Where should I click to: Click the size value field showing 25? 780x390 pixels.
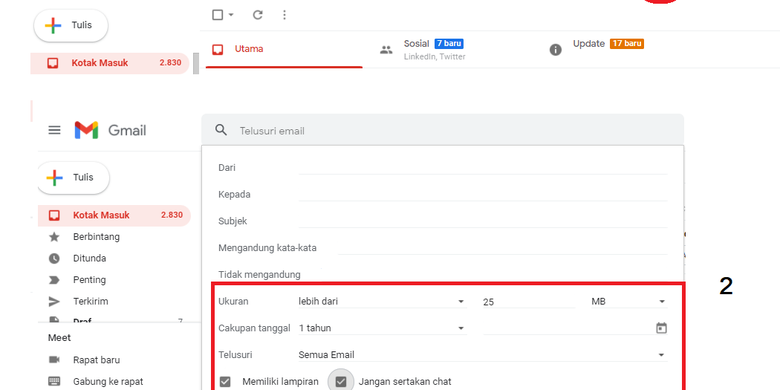point(528,301)
